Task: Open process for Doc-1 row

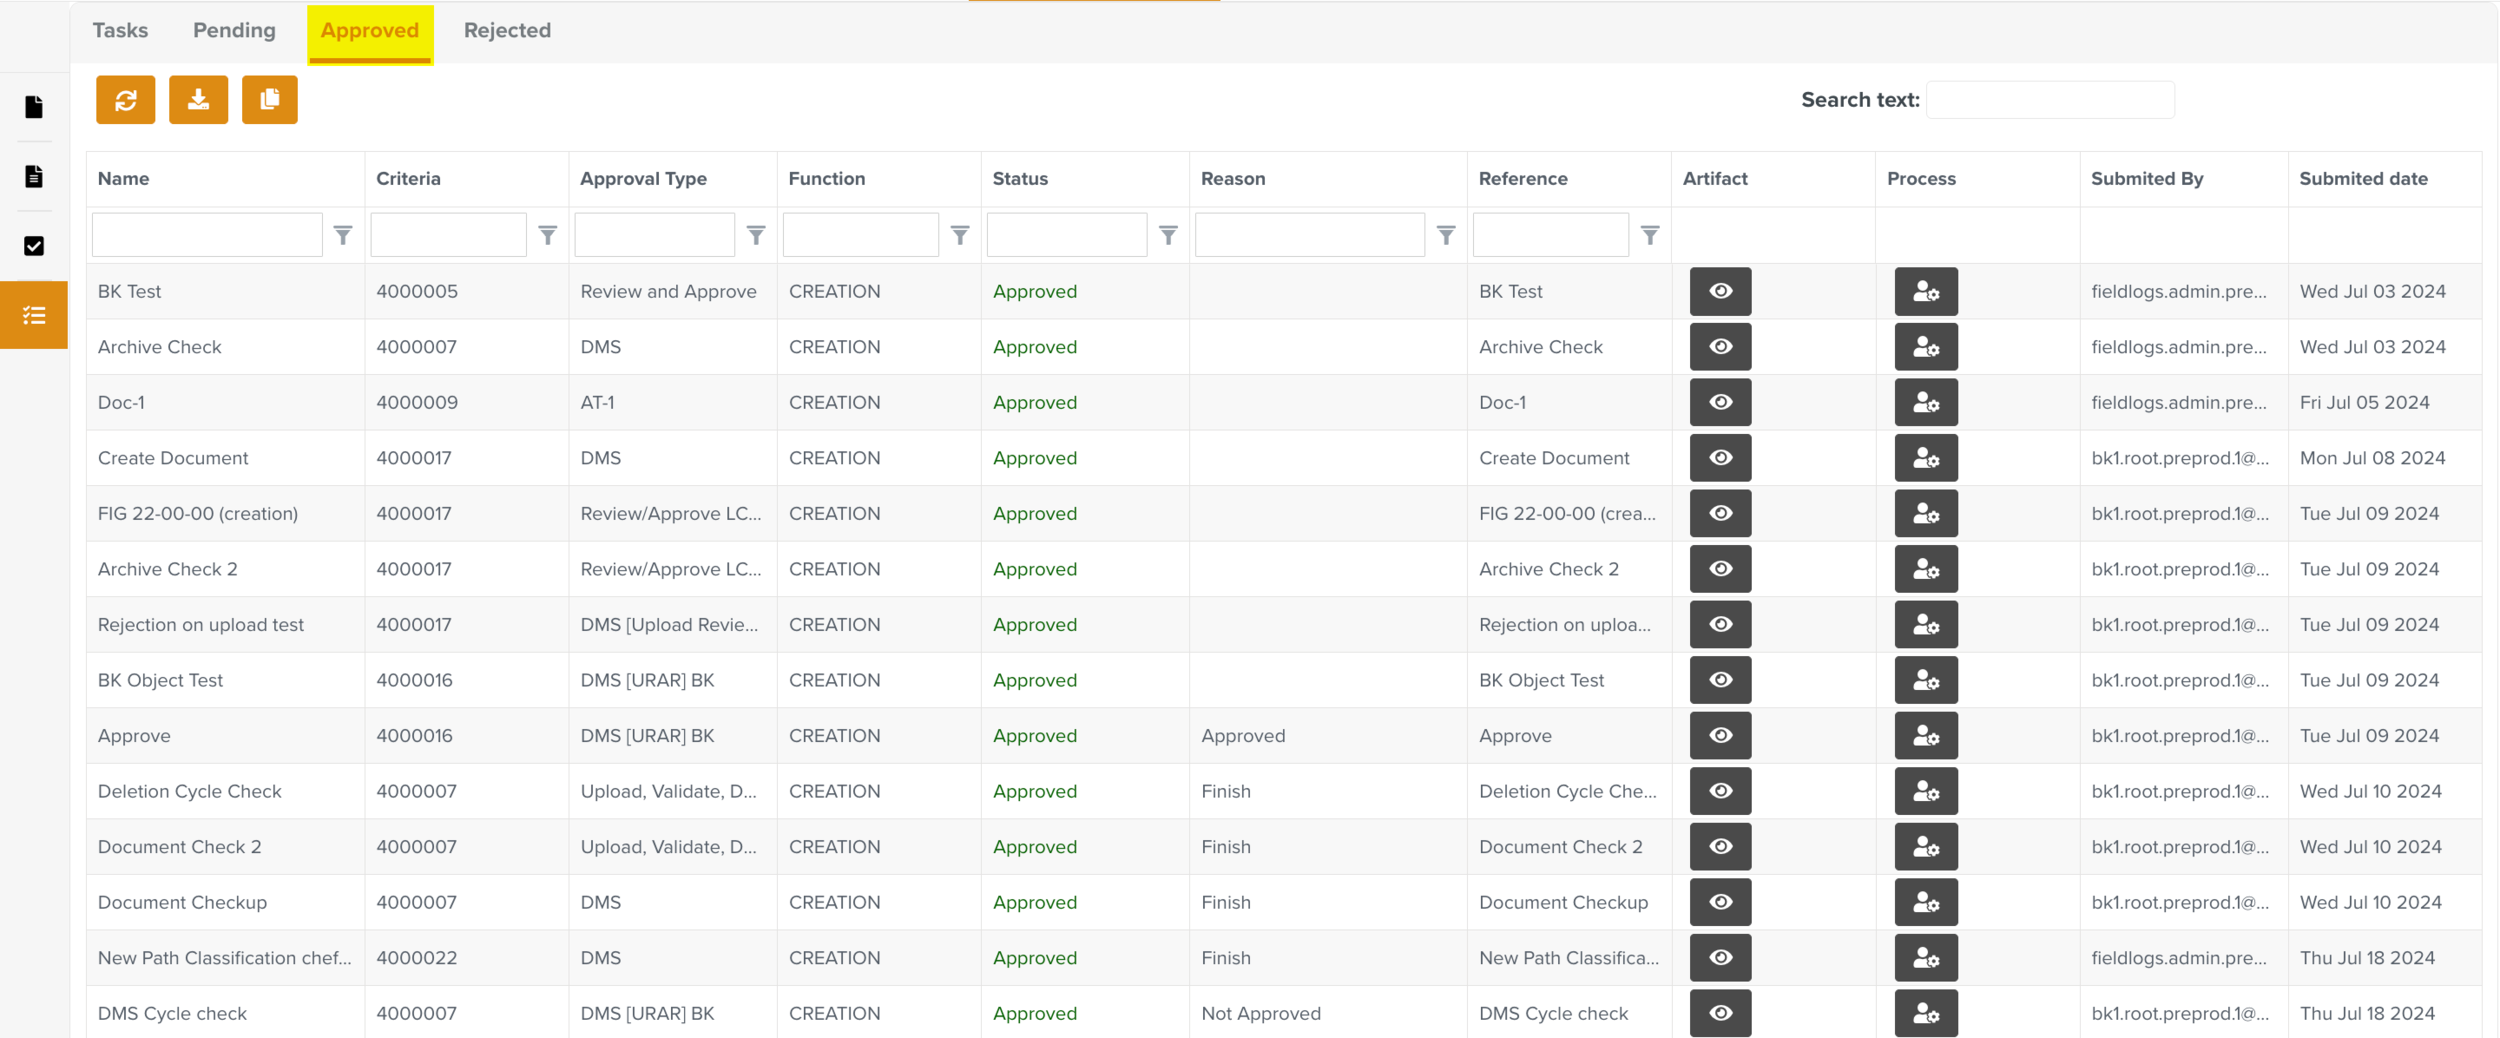Action: tap(1926, 402)
